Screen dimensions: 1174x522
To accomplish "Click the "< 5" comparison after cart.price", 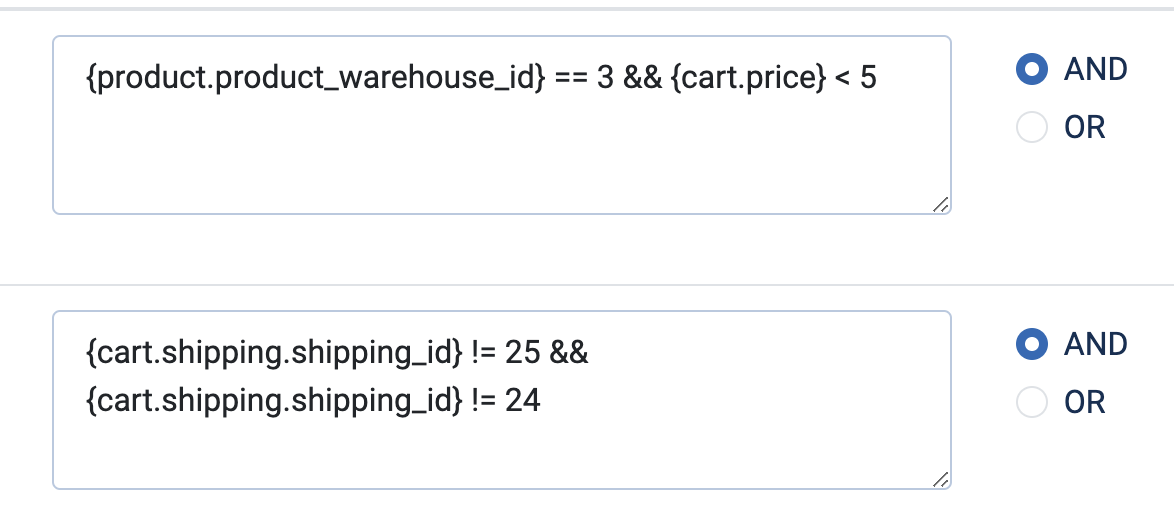I will tap(855, 78).
